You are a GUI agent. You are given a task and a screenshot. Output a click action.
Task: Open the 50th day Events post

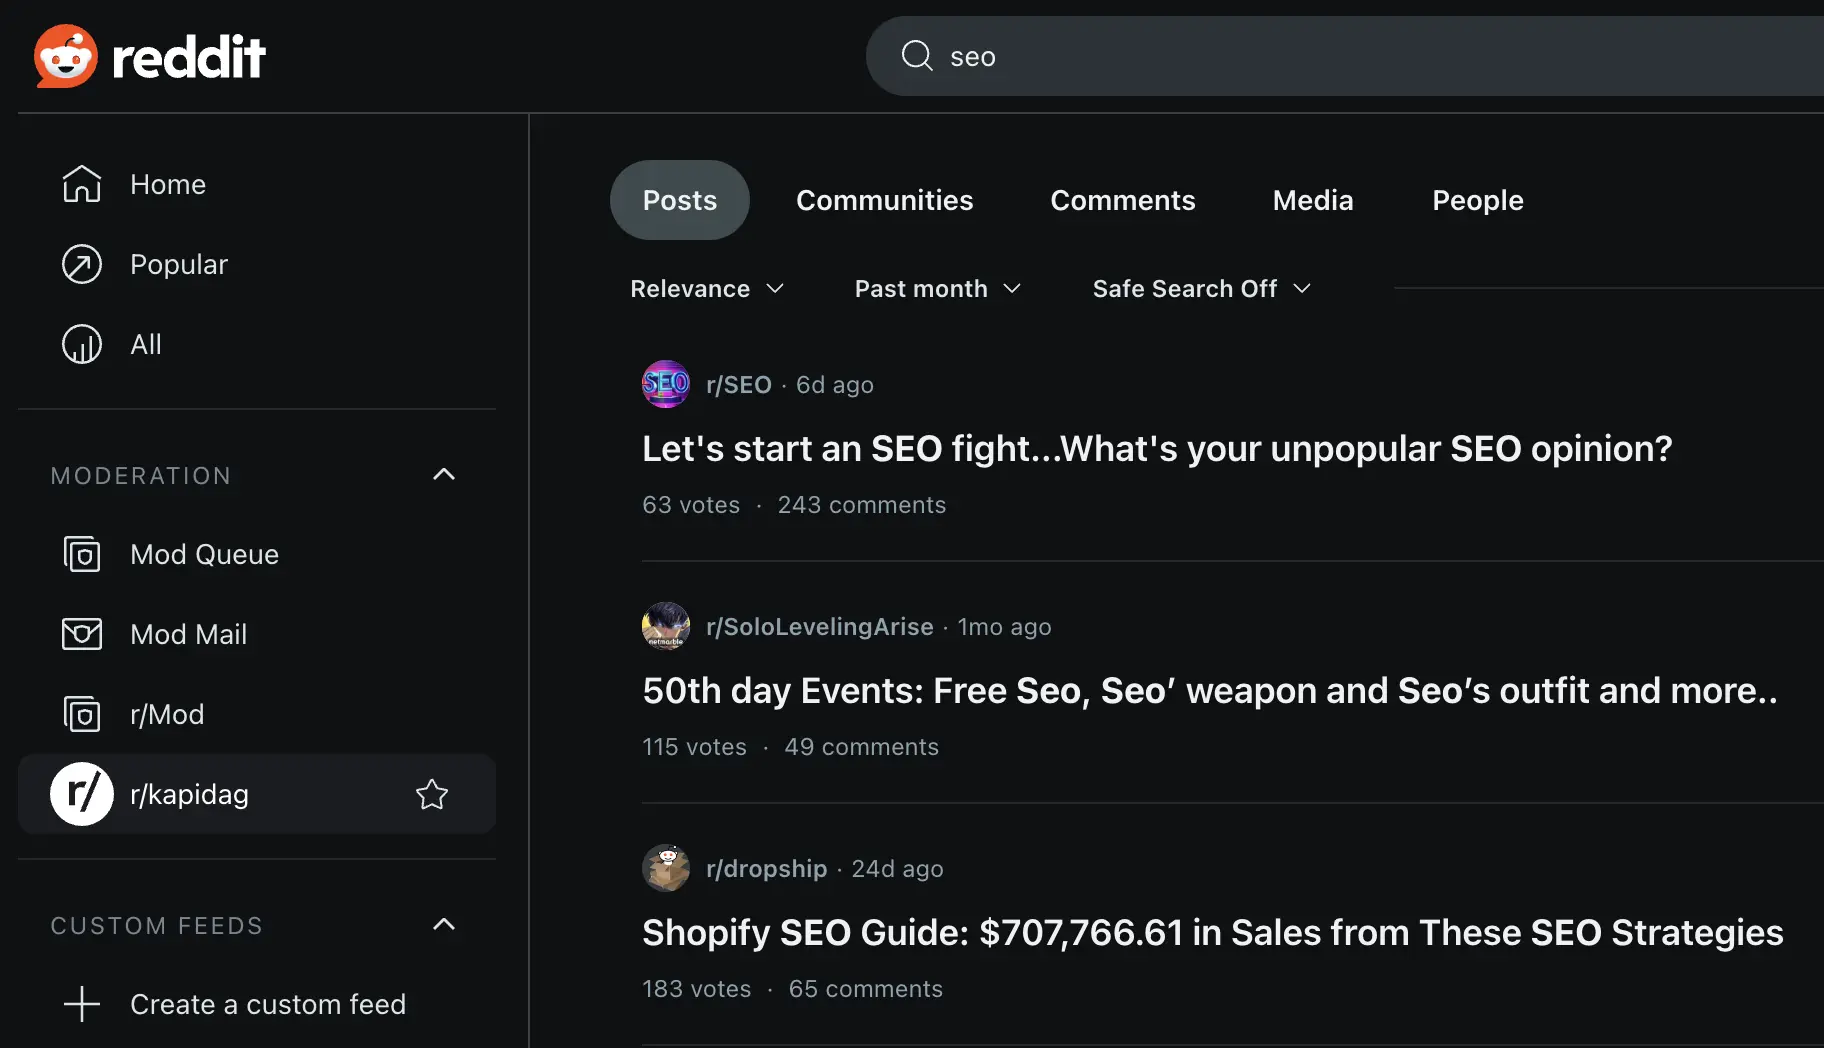pyautogui.click(x=1210, y=691)
